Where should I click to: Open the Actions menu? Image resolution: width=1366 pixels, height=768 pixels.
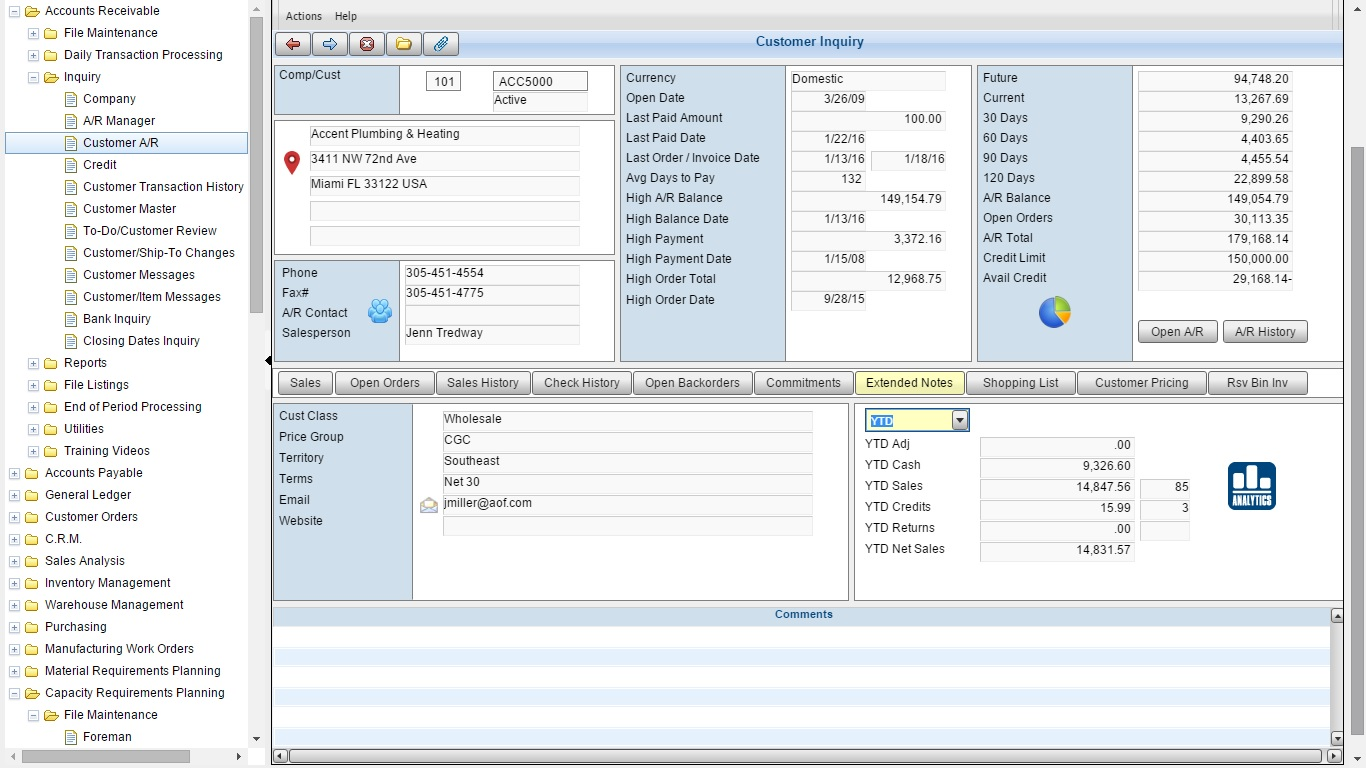click(304, 16)
